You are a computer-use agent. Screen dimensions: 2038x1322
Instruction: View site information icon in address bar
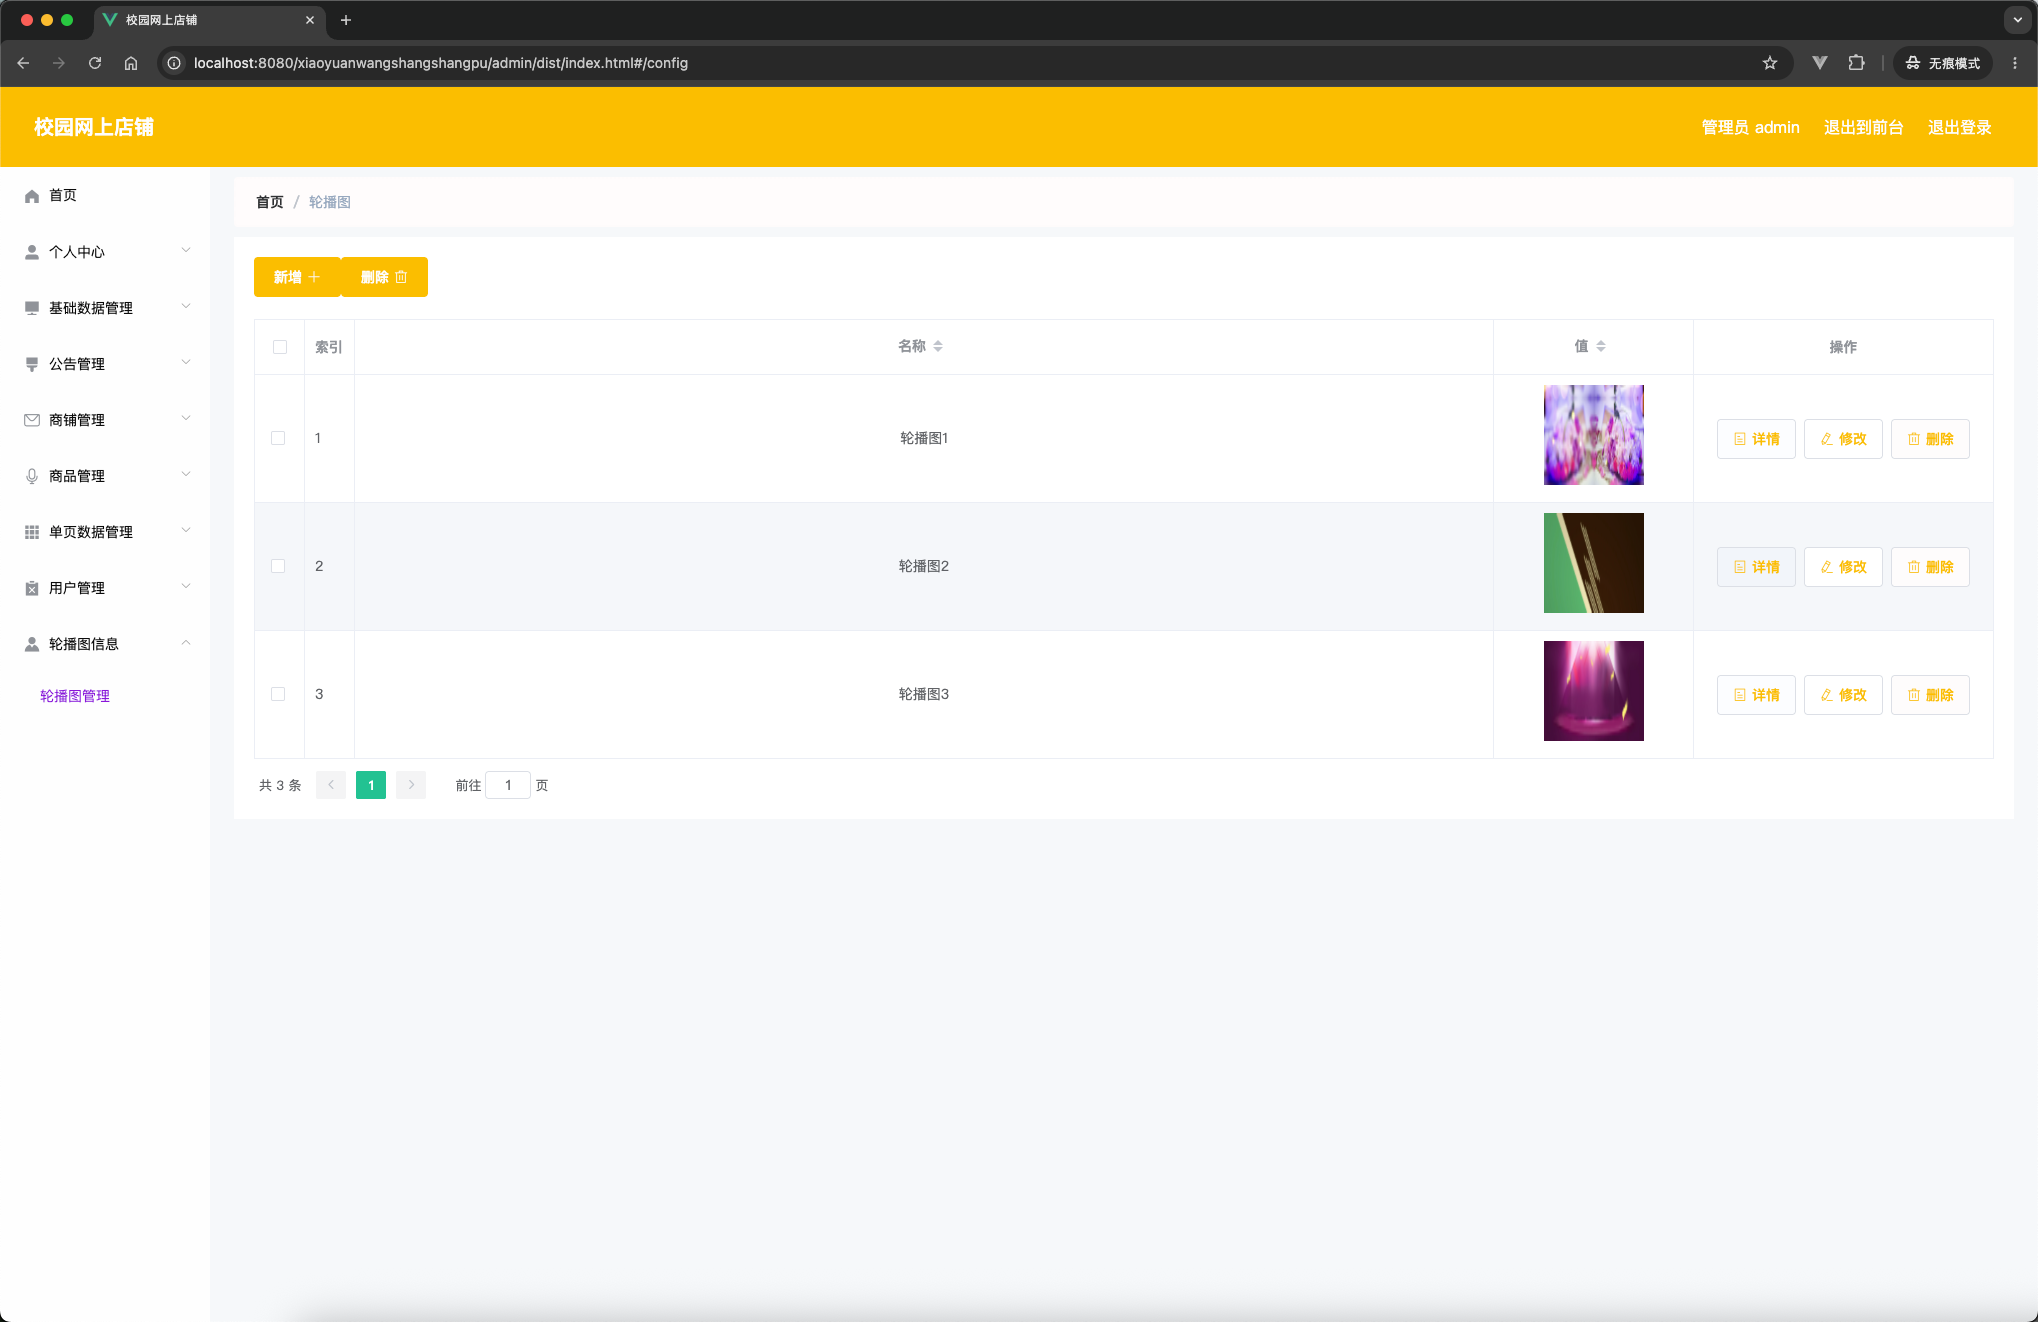click(x=174, y=63)
